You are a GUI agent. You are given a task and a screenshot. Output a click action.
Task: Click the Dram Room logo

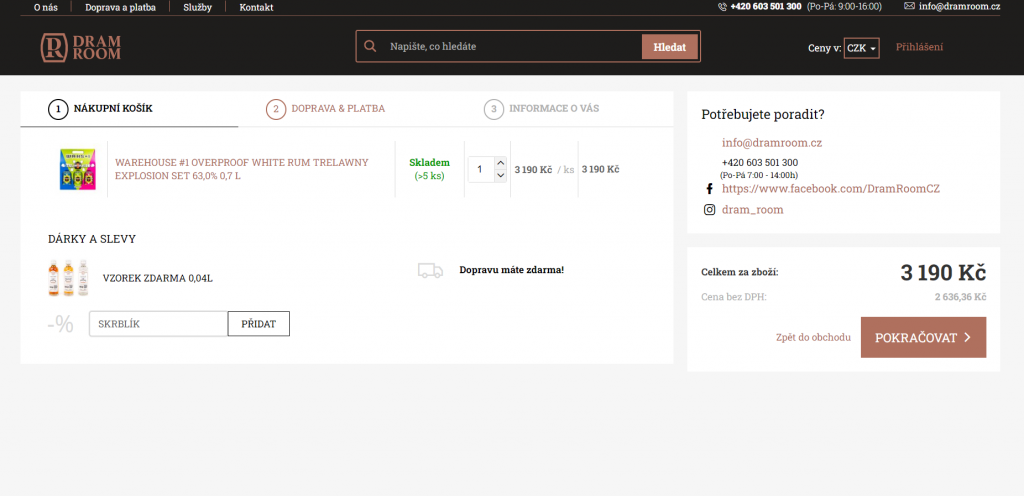81,48
